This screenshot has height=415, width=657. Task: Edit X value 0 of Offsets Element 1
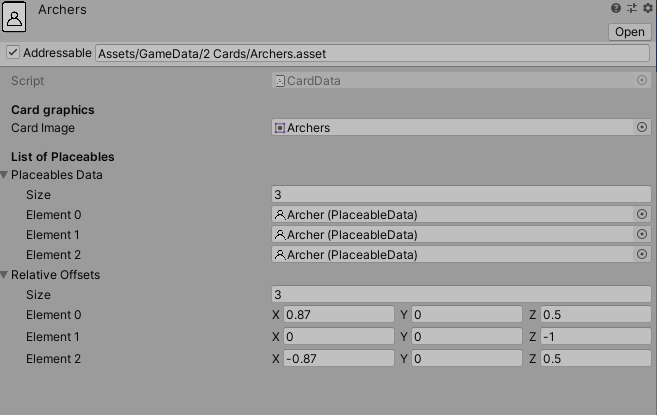[x=339, y=336]
